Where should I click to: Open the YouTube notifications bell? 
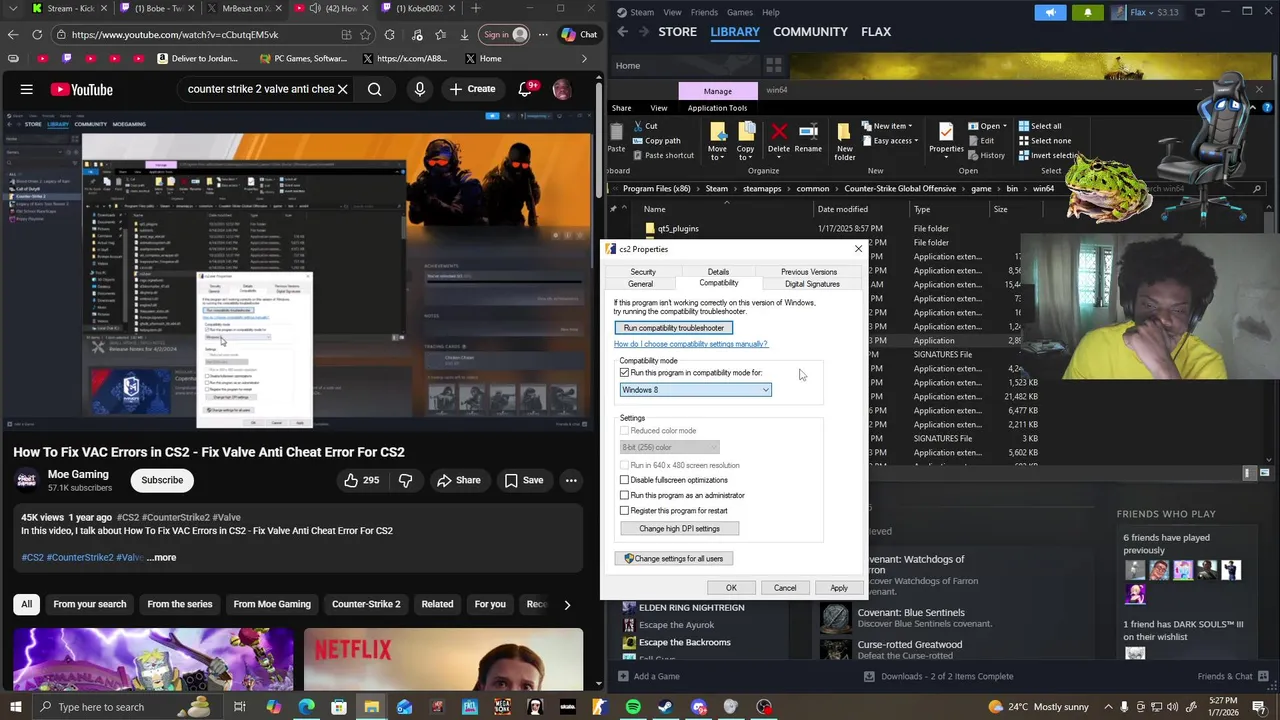coord(525,89)
